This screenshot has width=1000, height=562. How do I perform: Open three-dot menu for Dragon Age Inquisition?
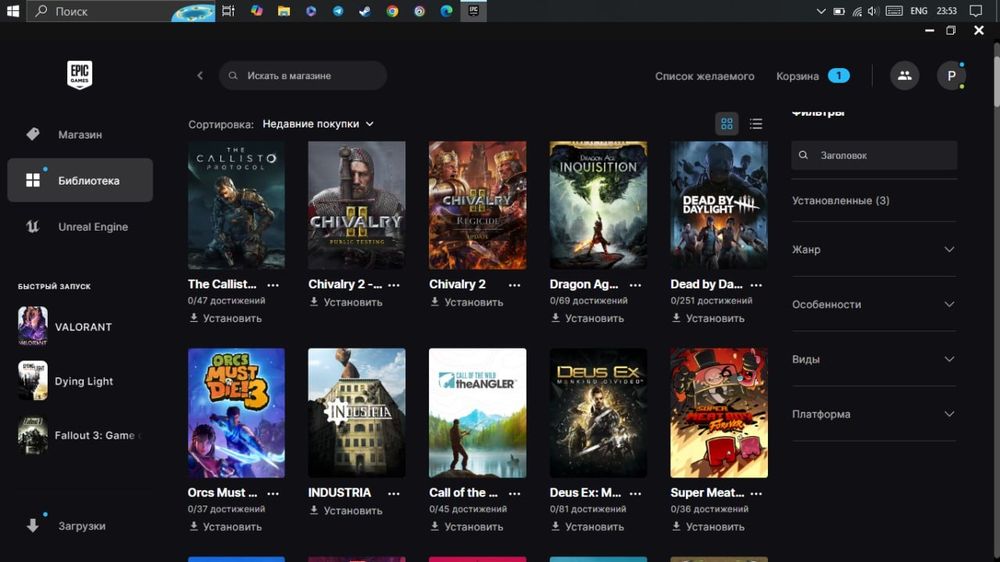635,285
